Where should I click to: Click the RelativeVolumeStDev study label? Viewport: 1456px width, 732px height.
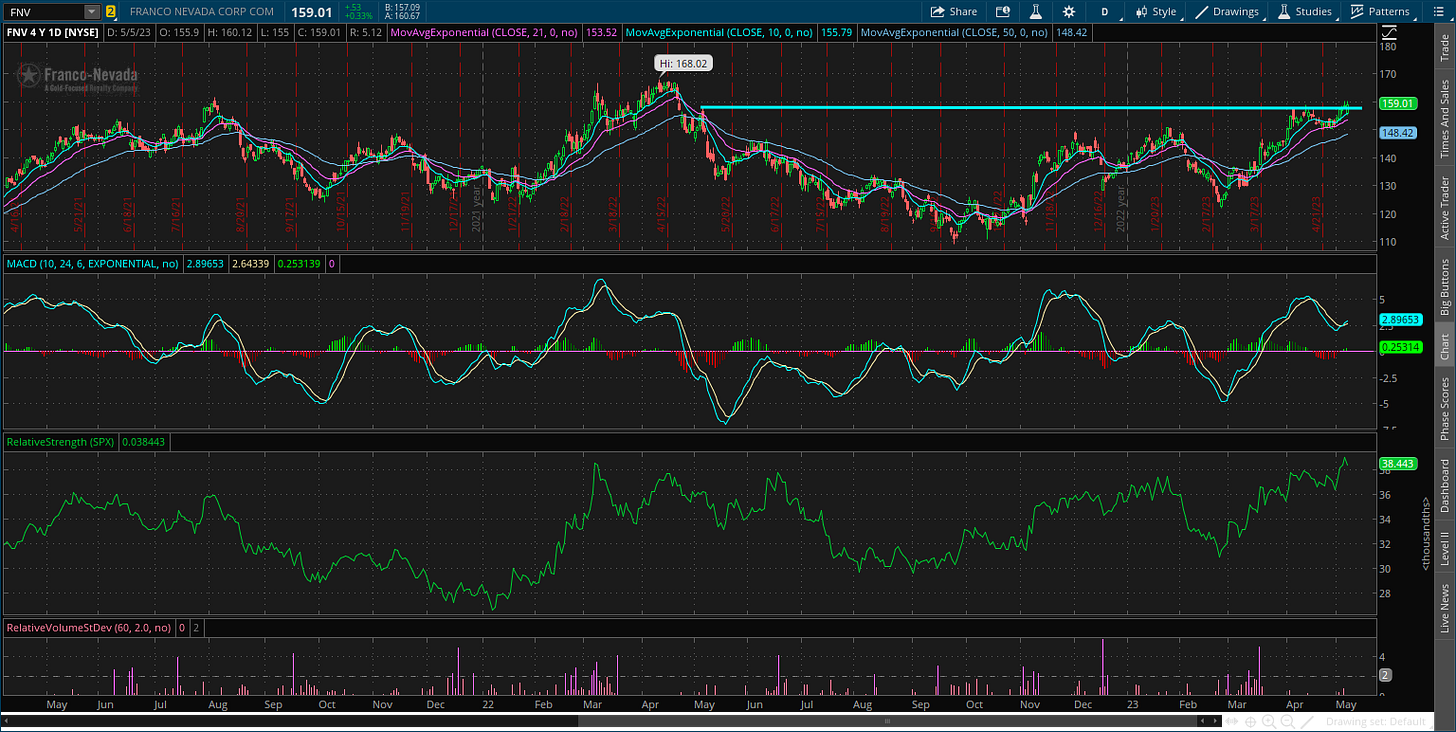(x=88, y=628)
